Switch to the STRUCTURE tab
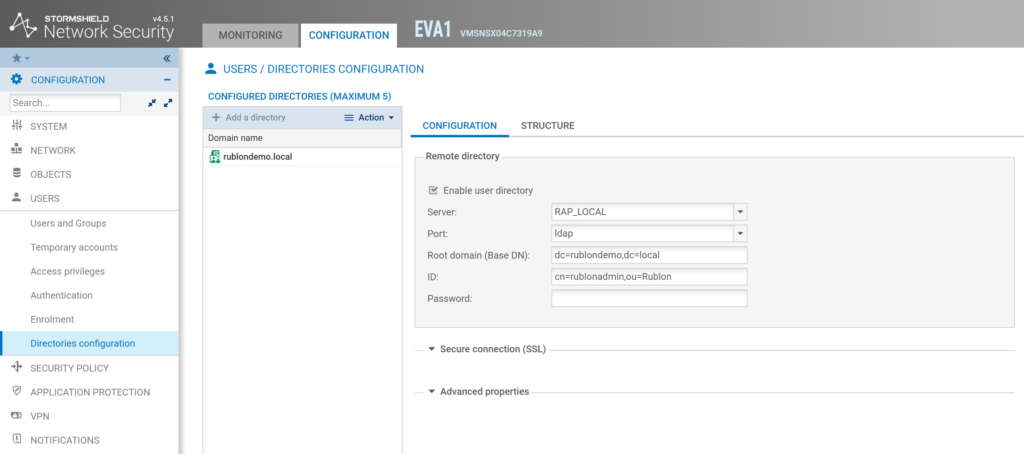The image size is (1024, 454). point(547,126)
